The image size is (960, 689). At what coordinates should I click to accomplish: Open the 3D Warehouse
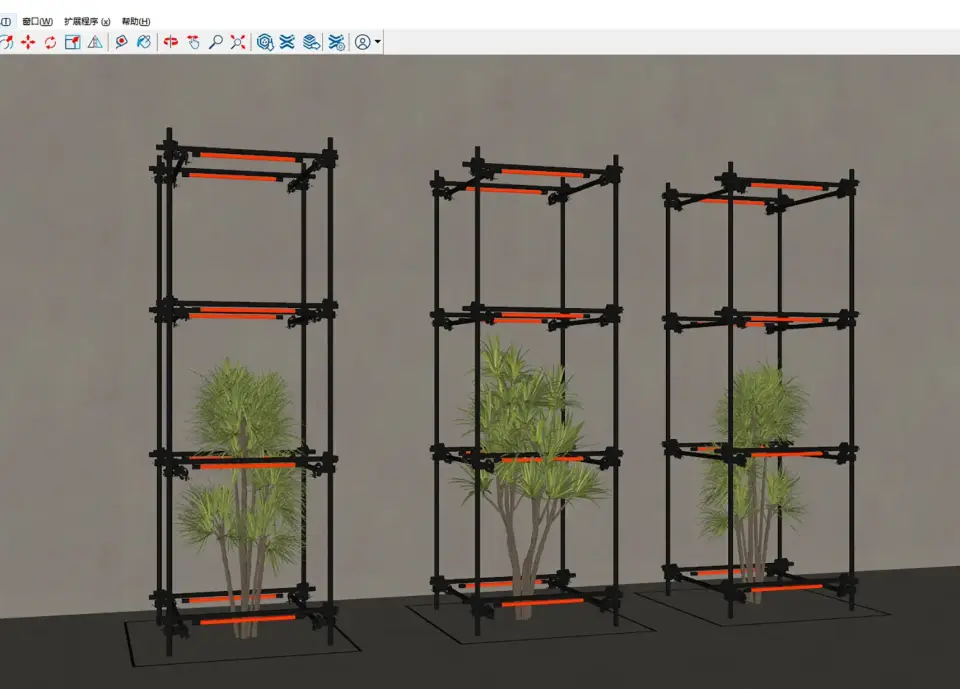coord(265,42)
